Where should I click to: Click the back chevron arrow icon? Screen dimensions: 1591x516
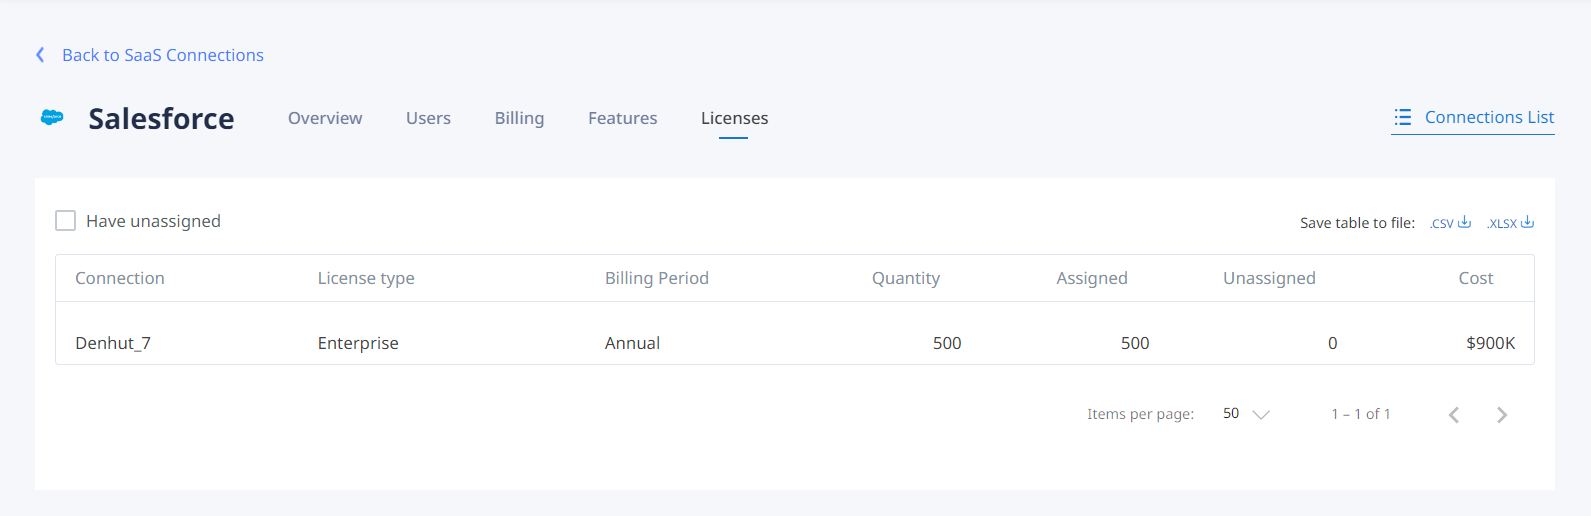(x=40, y=55)
